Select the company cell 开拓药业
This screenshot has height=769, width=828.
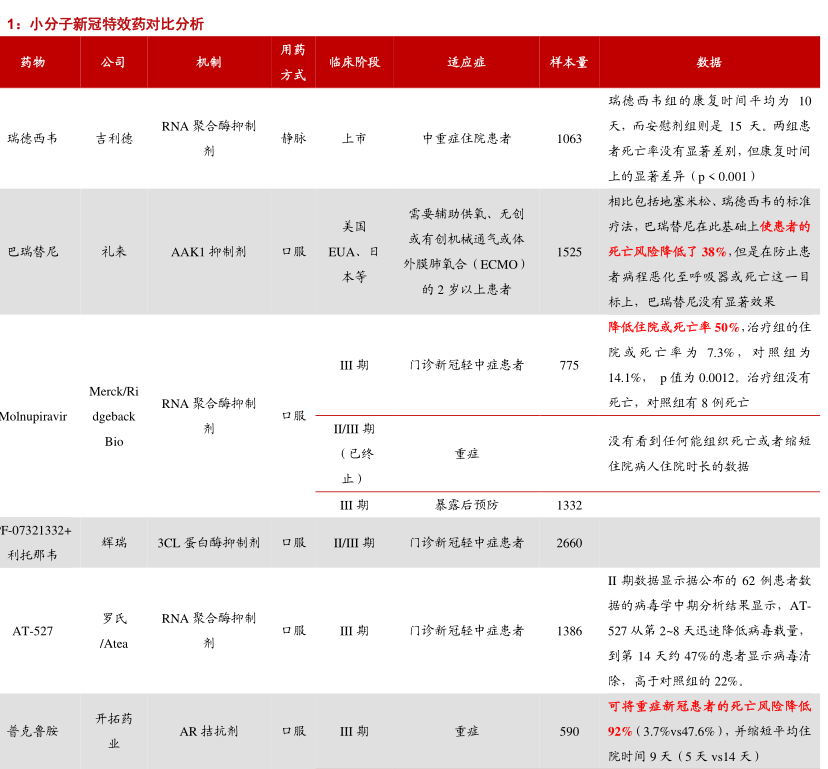click(x=114, y=731)
